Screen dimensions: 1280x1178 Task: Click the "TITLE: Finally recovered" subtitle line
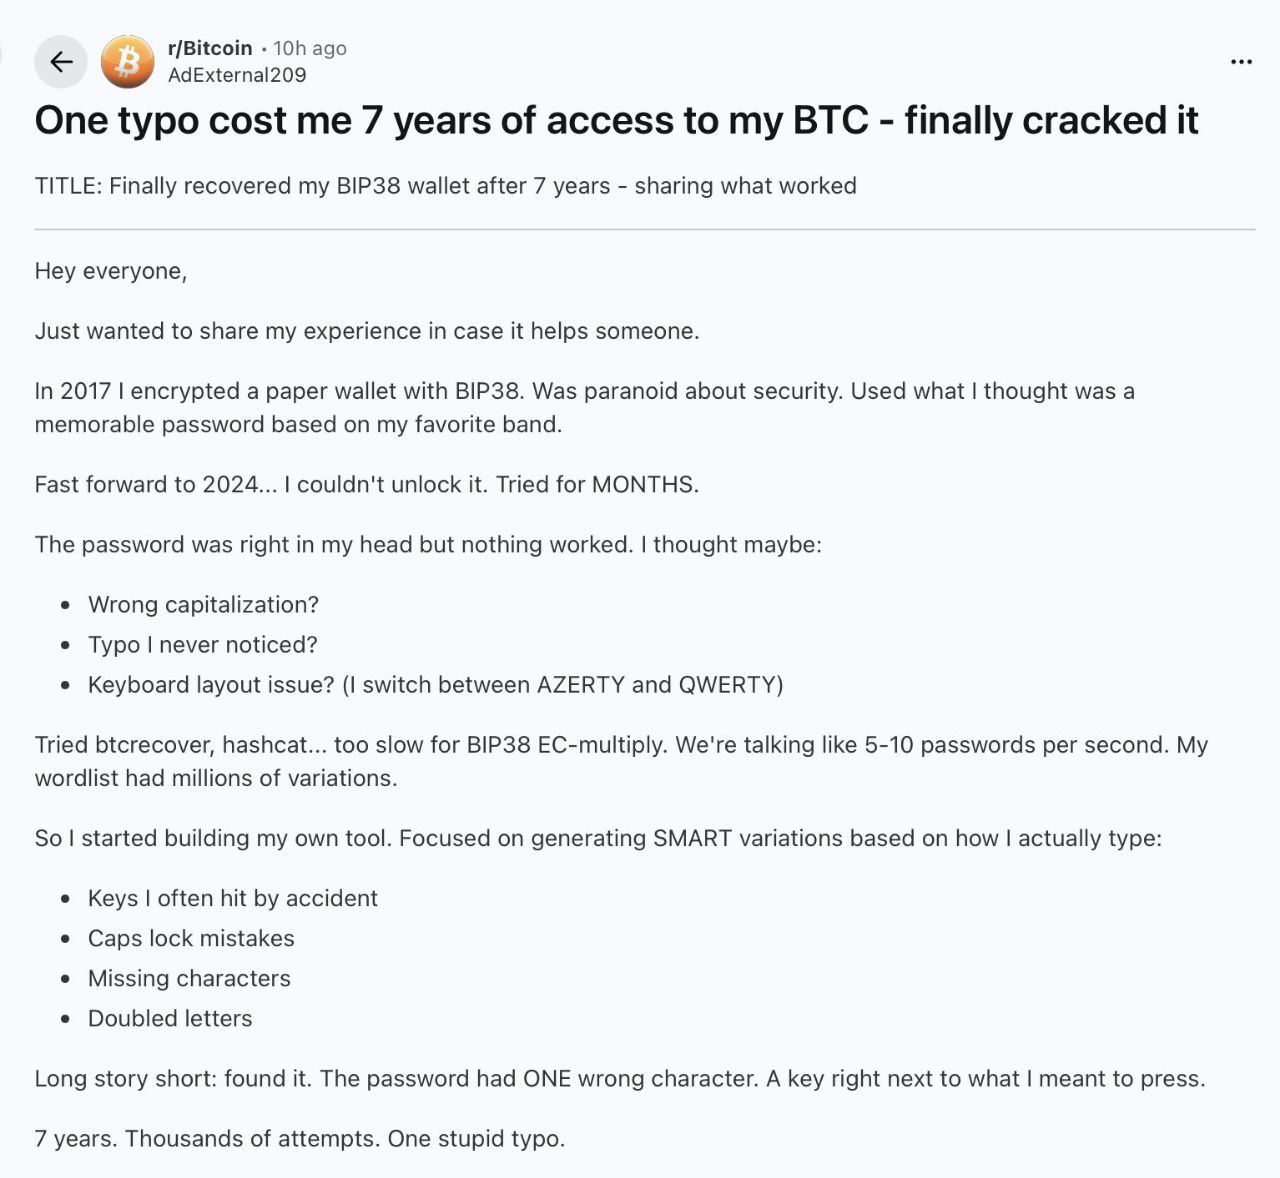click(445, 186)
